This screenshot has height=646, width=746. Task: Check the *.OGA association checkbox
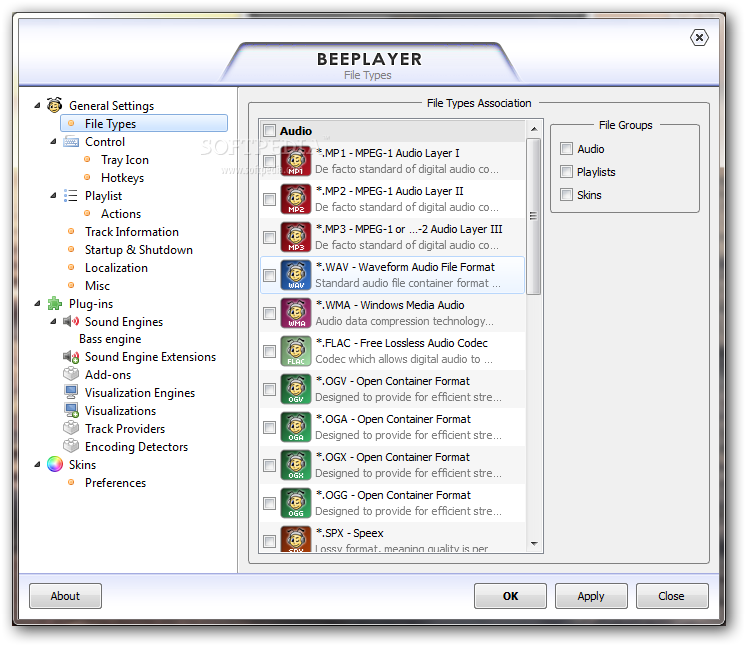(x=269, y=427)
